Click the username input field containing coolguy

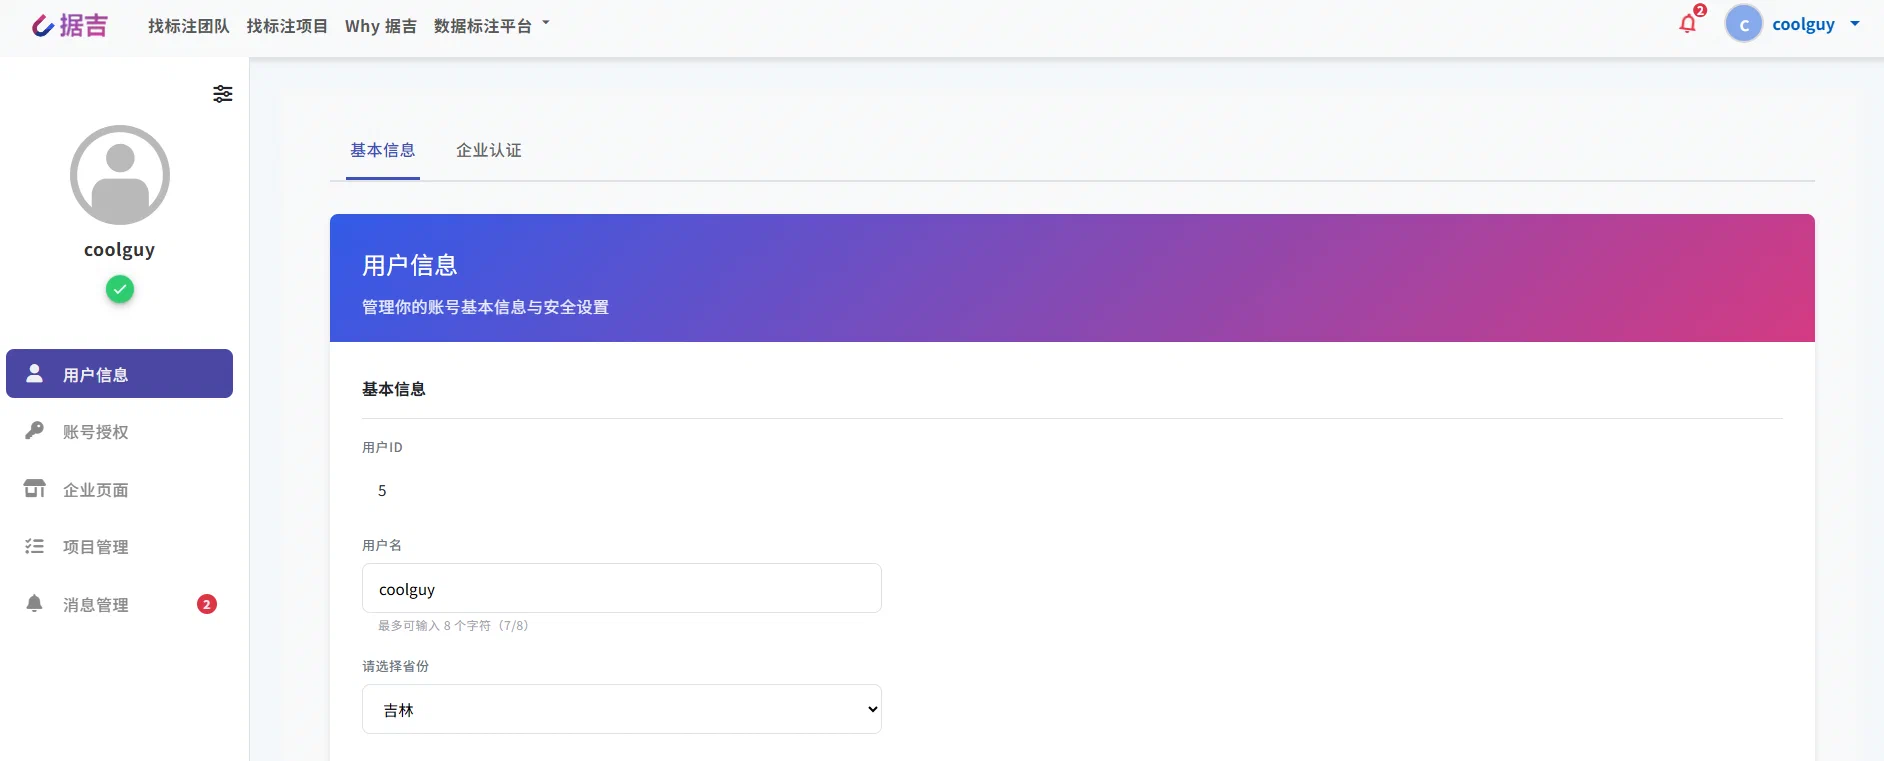coord(622,588)
